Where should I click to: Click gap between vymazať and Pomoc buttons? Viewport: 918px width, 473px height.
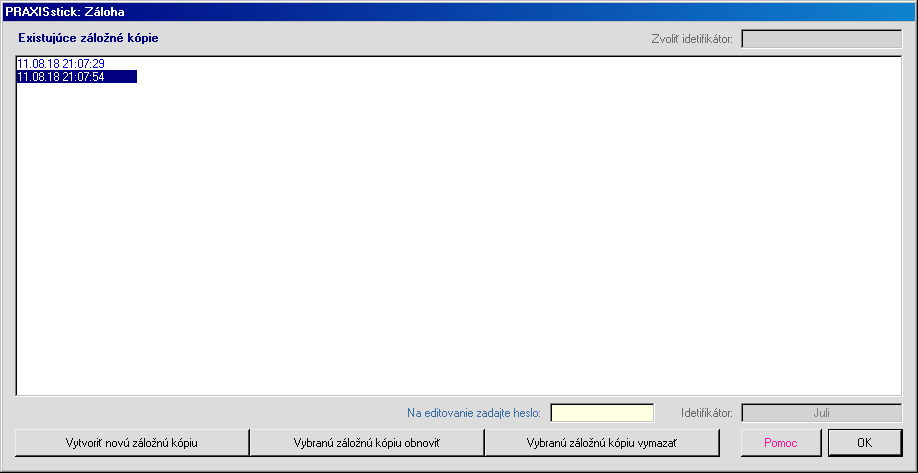(x=730, y=442)
